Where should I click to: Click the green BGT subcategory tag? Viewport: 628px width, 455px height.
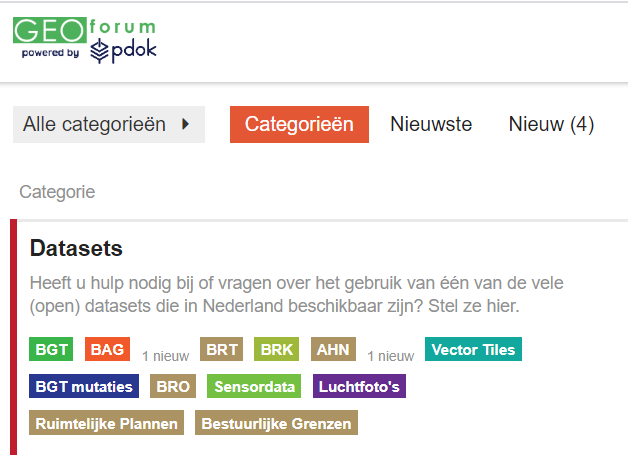[52, 350]
